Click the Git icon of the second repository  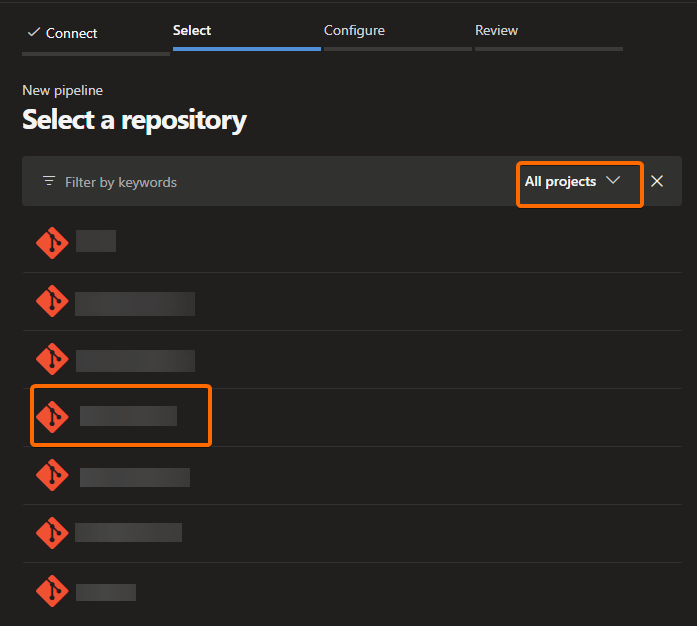(51, 301)
